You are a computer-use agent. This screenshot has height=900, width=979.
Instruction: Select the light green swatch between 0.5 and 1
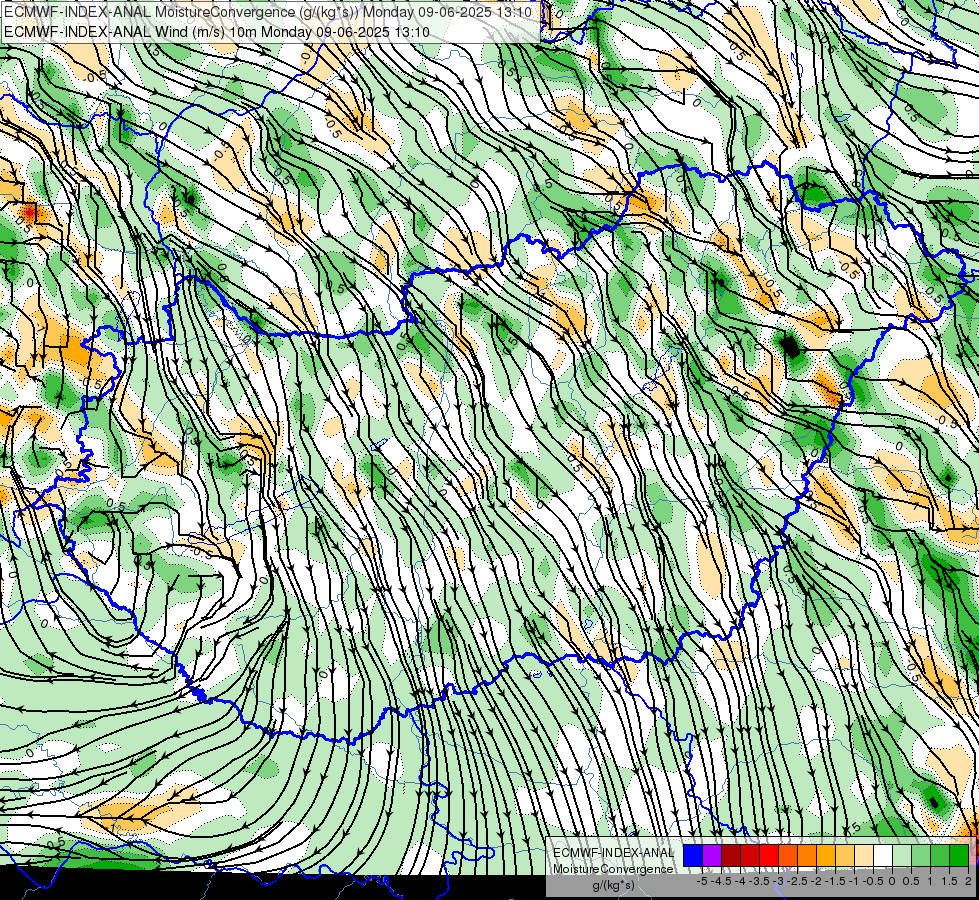(x=921, y=856)
